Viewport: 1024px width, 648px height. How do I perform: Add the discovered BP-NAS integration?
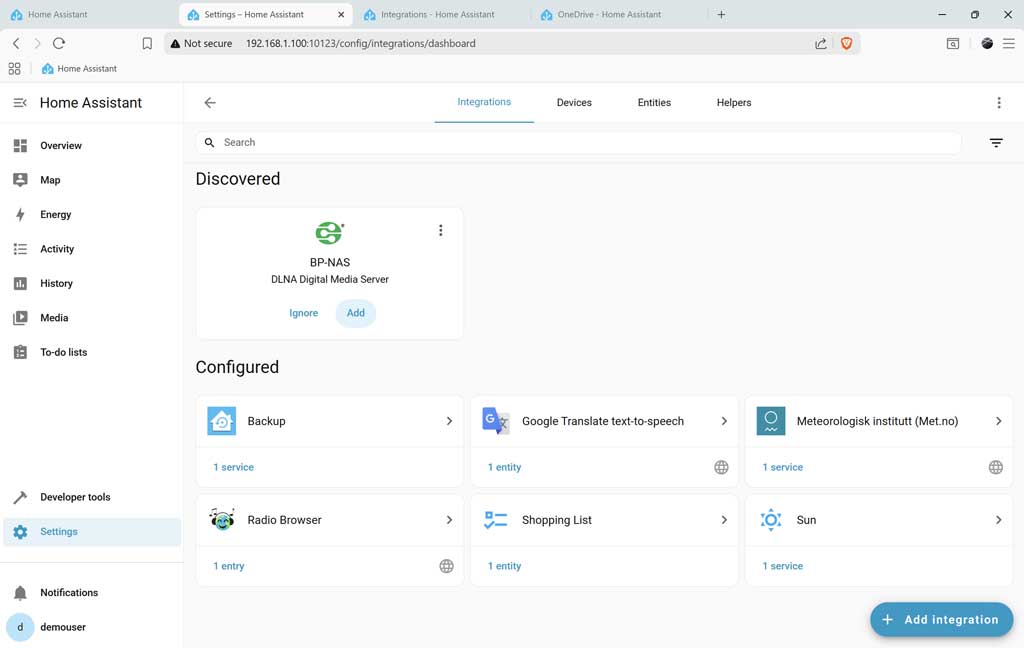[355, 313]
